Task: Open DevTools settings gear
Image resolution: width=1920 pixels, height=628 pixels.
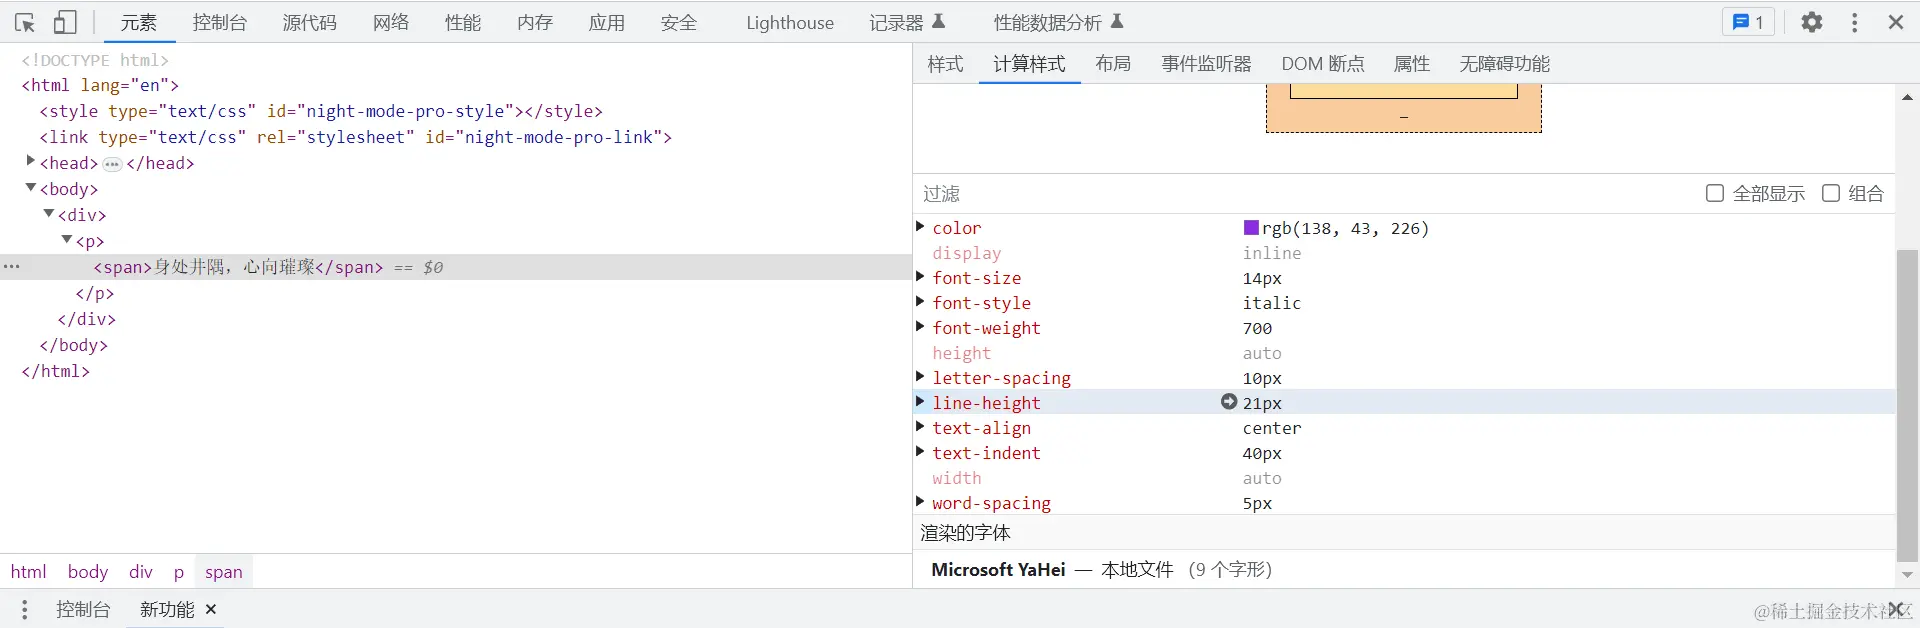Action: pyautogui.click(x=1811, y=22)
